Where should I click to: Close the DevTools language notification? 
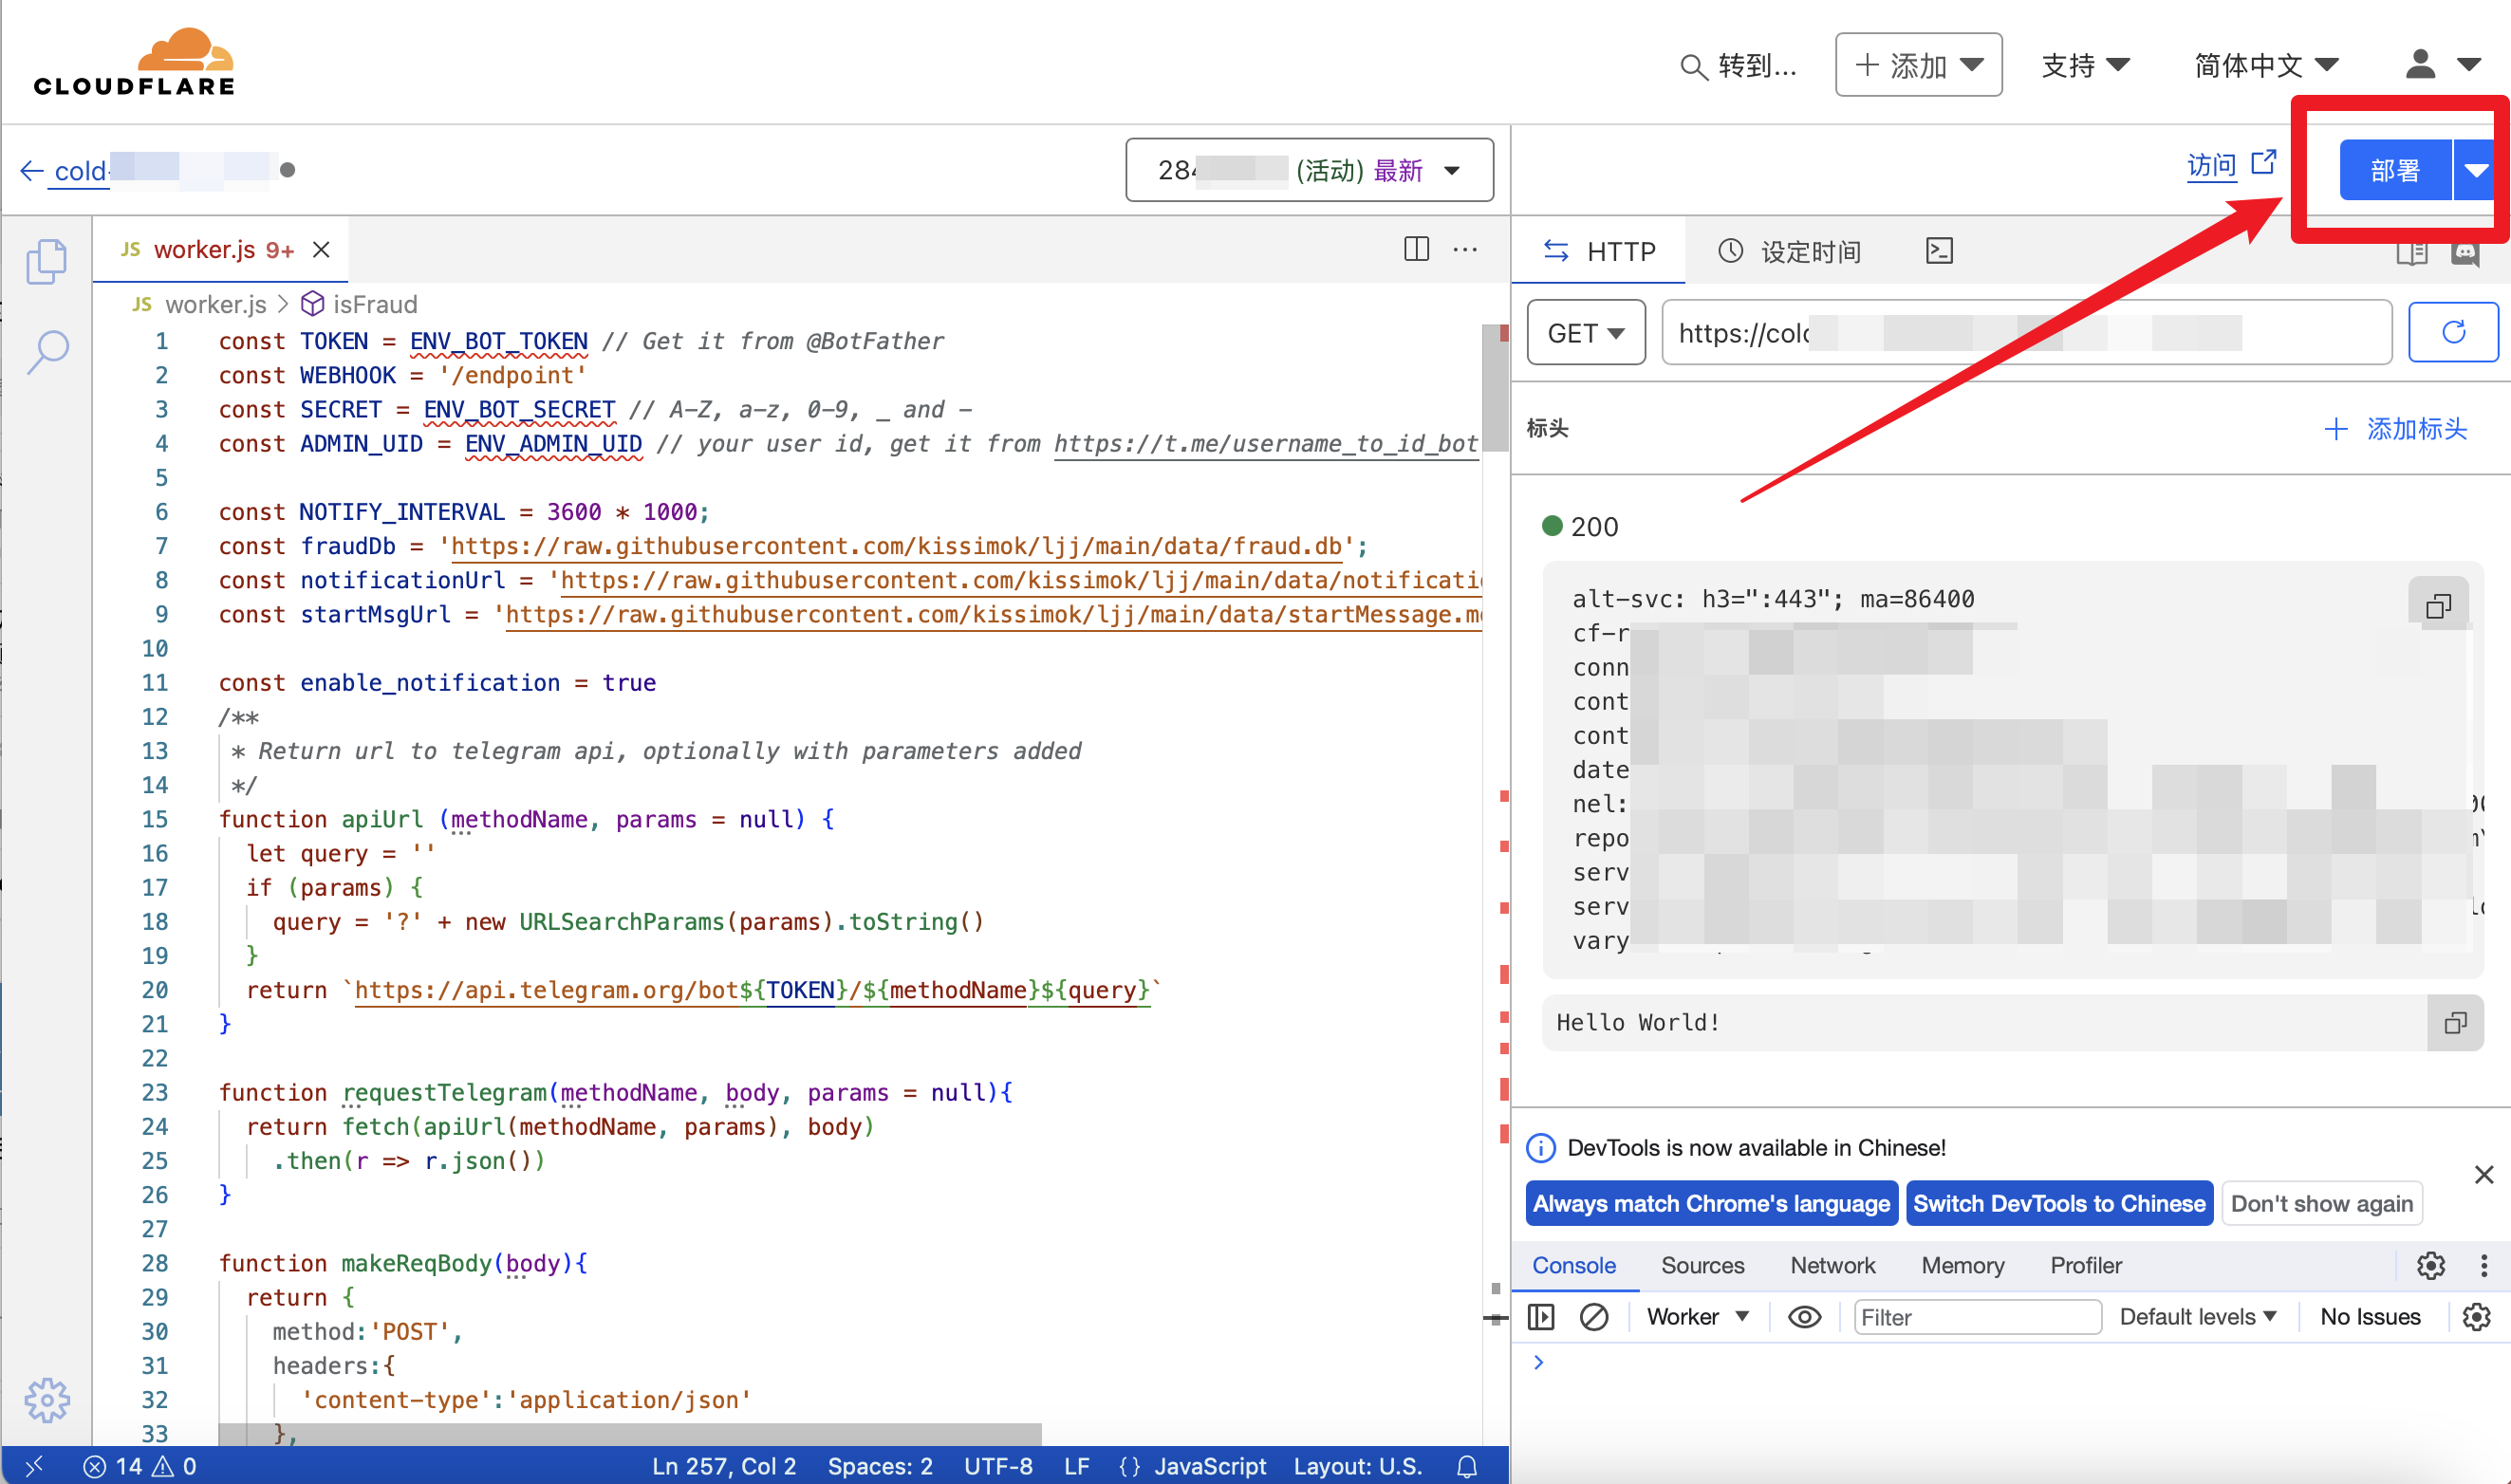click(x=2484, y=1174)
